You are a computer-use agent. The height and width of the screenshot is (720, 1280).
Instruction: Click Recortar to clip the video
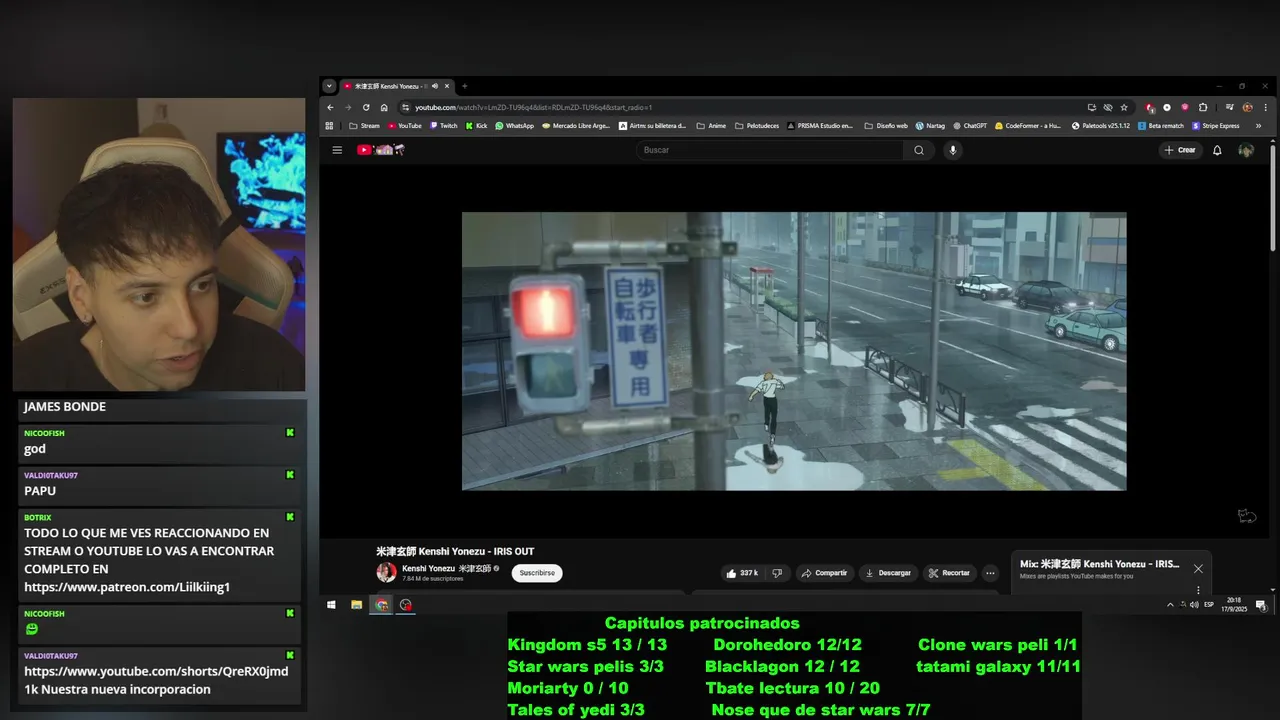(949, 573)
